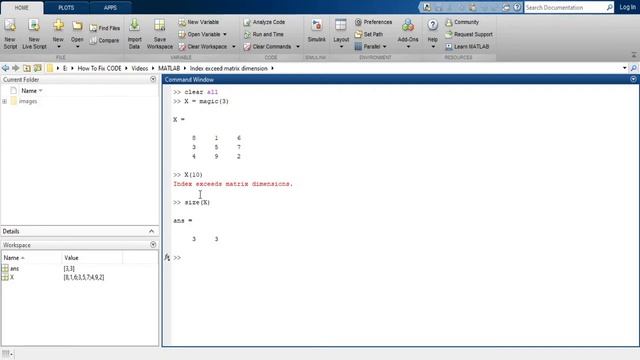640x360 pixels.
Task: Click the yellow plus New icon
Action: coord(58,25)
